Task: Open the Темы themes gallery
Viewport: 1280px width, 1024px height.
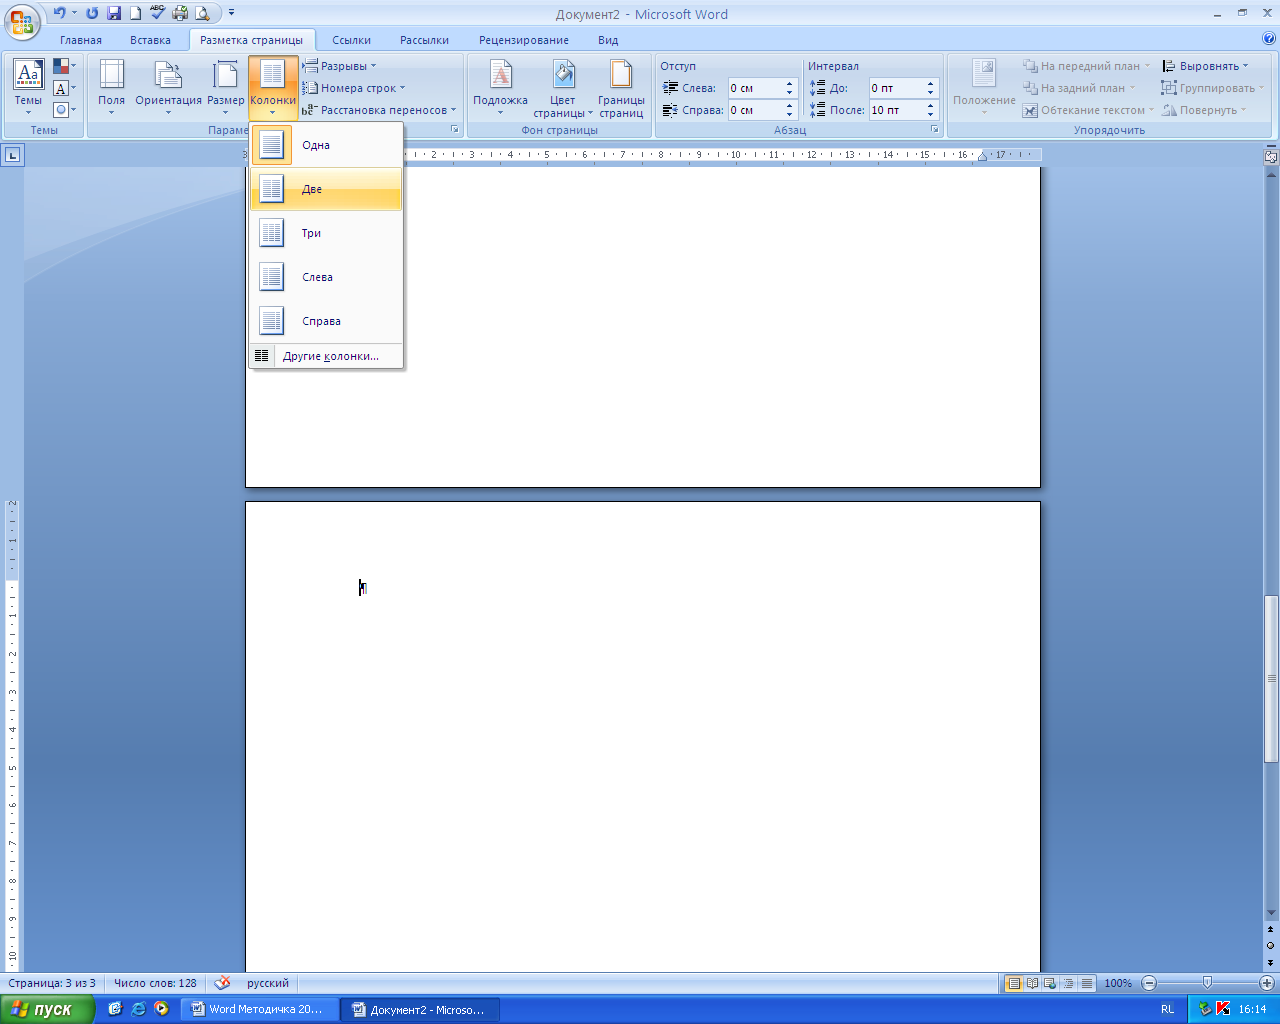Action: (28, 87)
